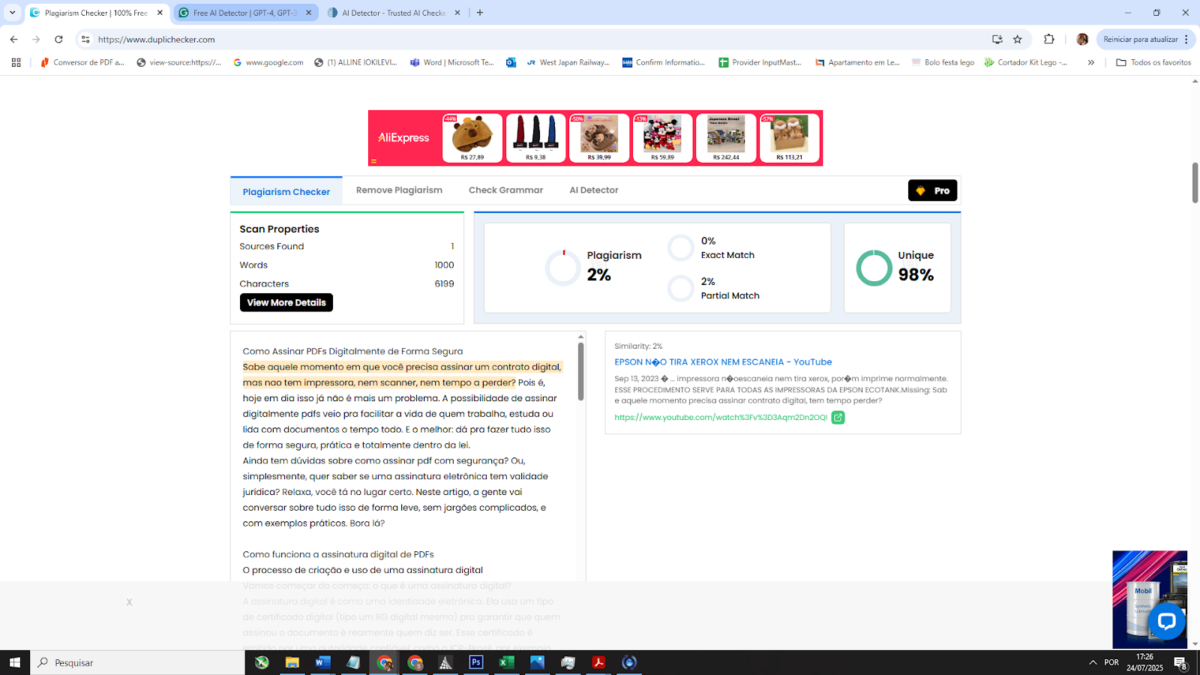Open Microsoft Word from the taskbar
This screenshot has height=675, width=1200.
click(323, 662)
